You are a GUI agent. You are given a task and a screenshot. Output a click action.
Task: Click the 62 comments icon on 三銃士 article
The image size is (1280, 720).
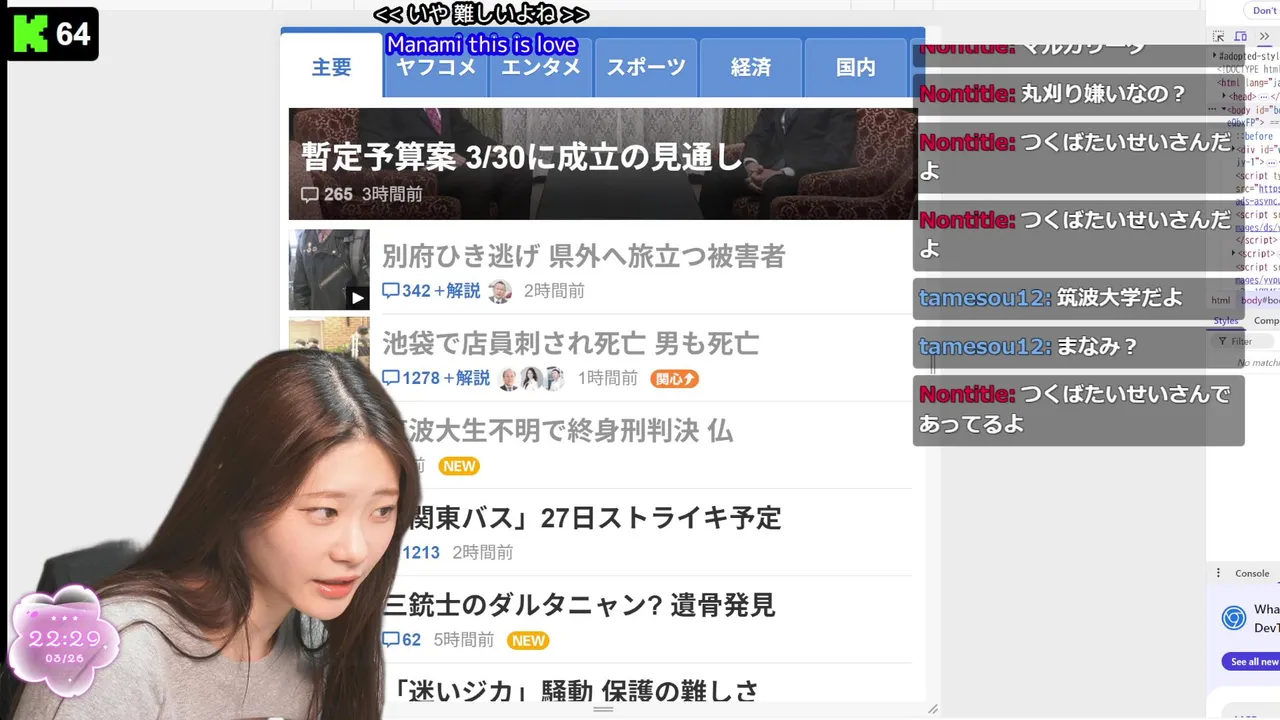point(390,640)
